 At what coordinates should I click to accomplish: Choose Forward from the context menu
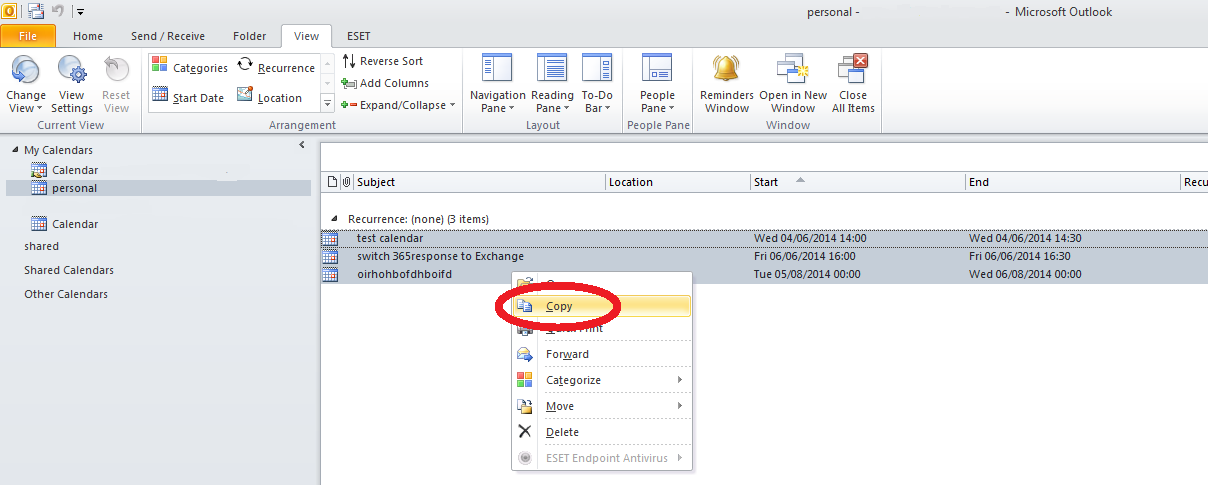coord(603,354)
